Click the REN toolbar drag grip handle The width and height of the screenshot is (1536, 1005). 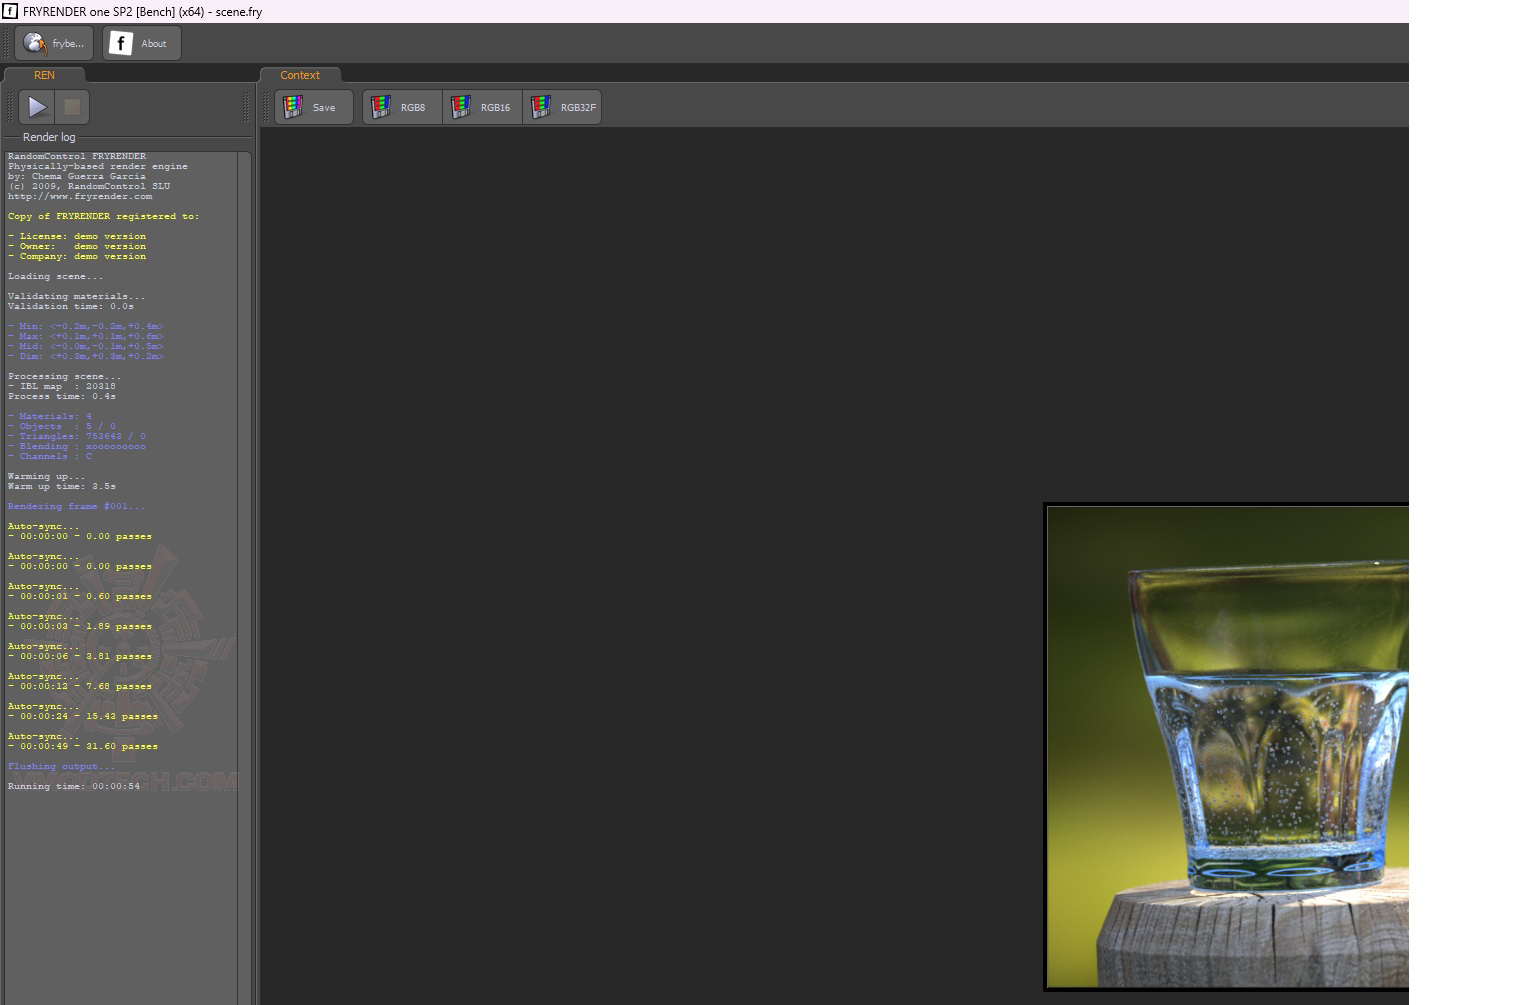tap(11, 107)
